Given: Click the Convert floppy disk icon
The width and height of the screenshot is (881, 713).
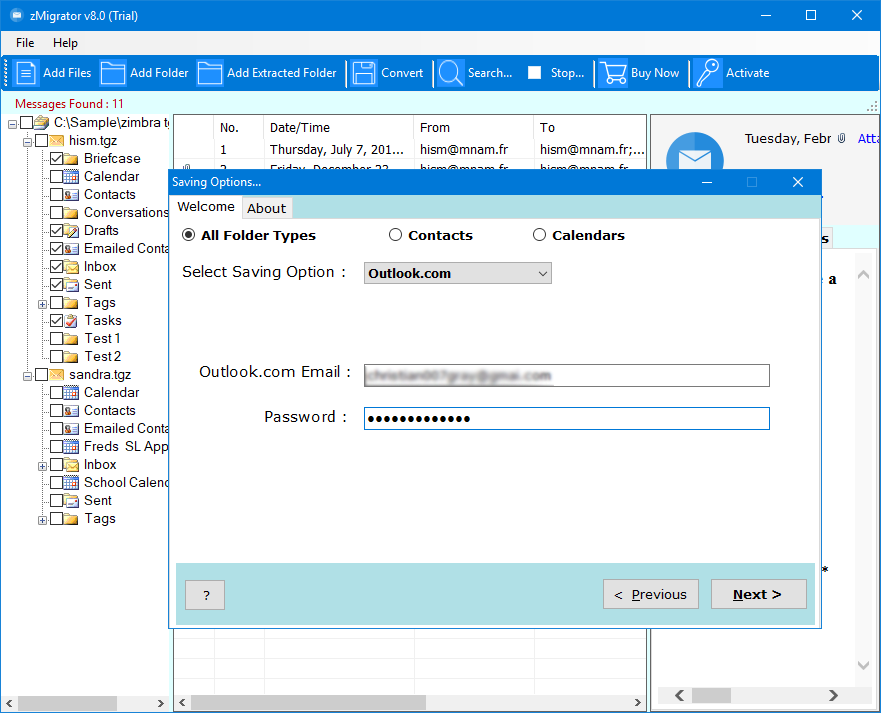Looking at the screenshot, I should tap(364, 73).
